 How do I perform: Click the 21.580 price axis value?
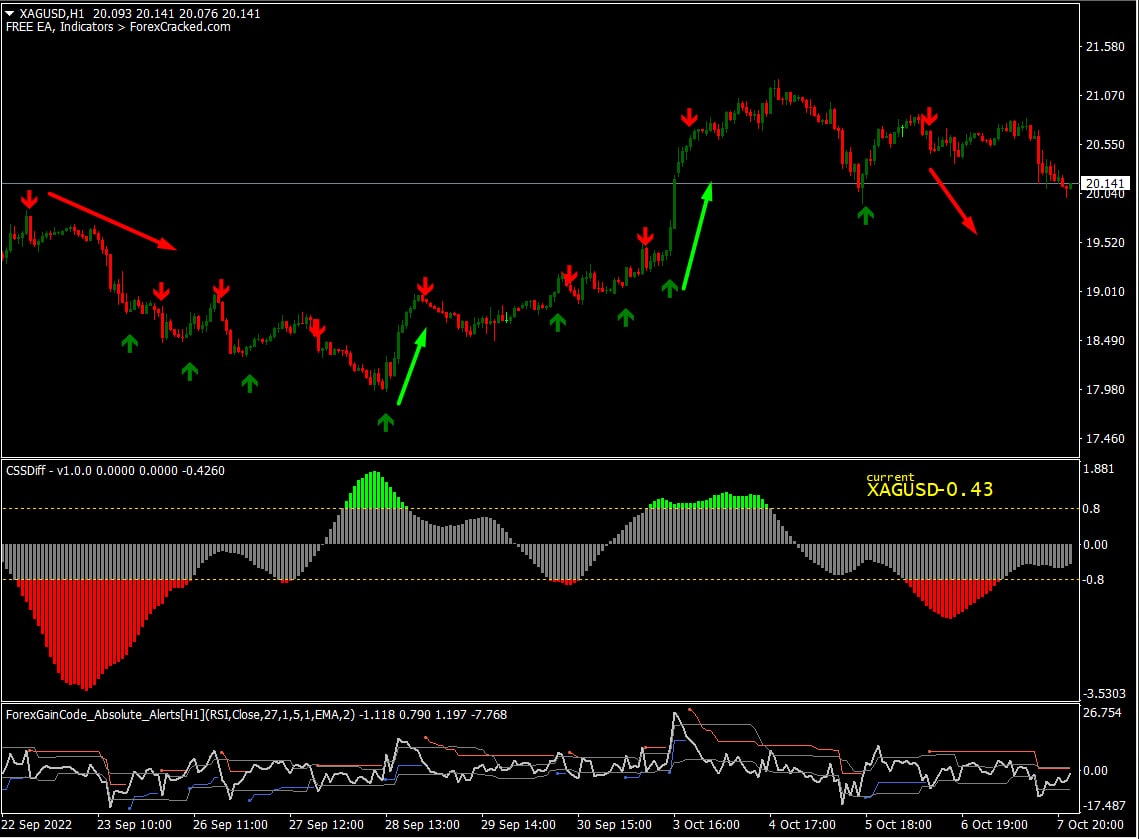tap(1105, 46)
